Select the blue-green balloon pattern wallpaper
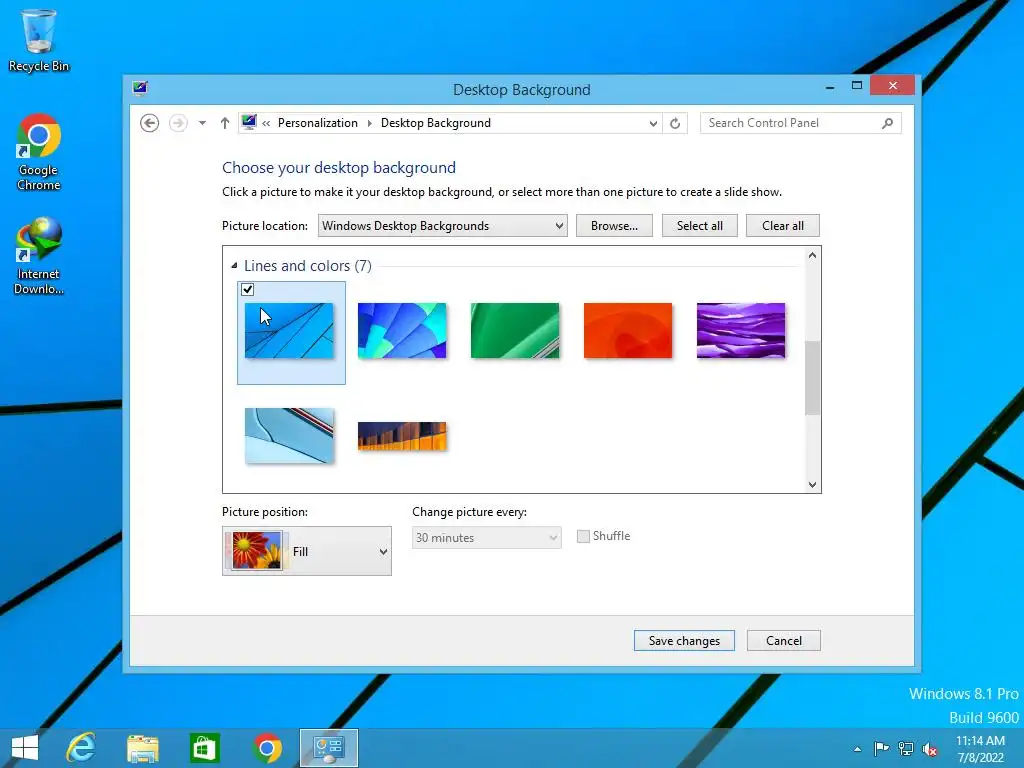 (x=402, y=330)
